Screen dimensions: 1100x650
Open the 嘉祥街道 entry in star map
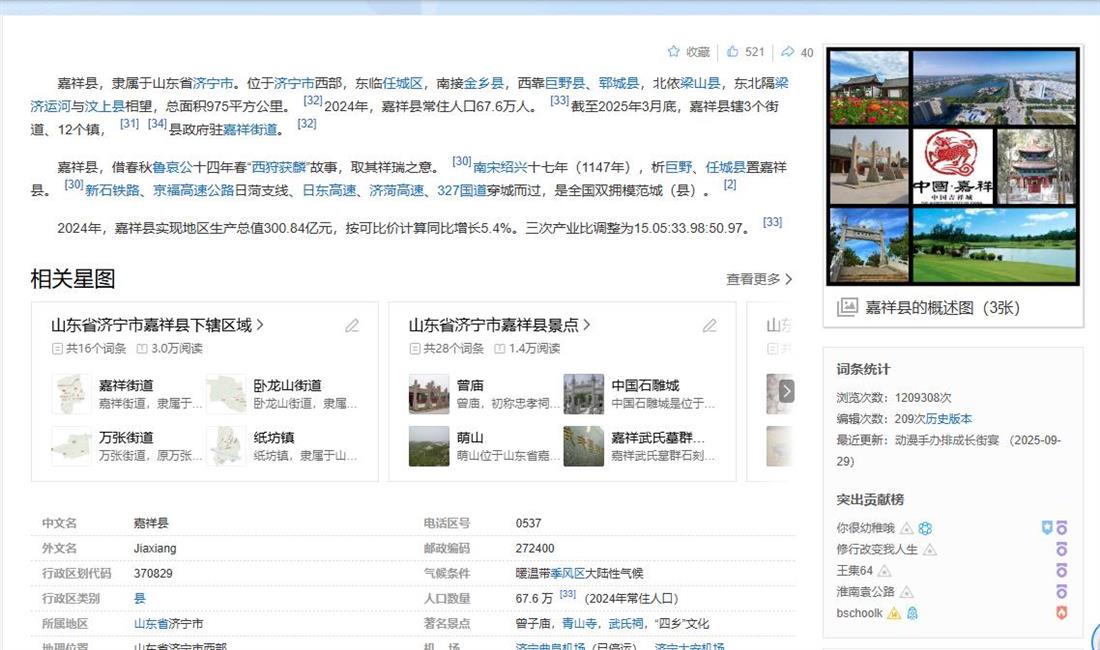coord(126,385)
